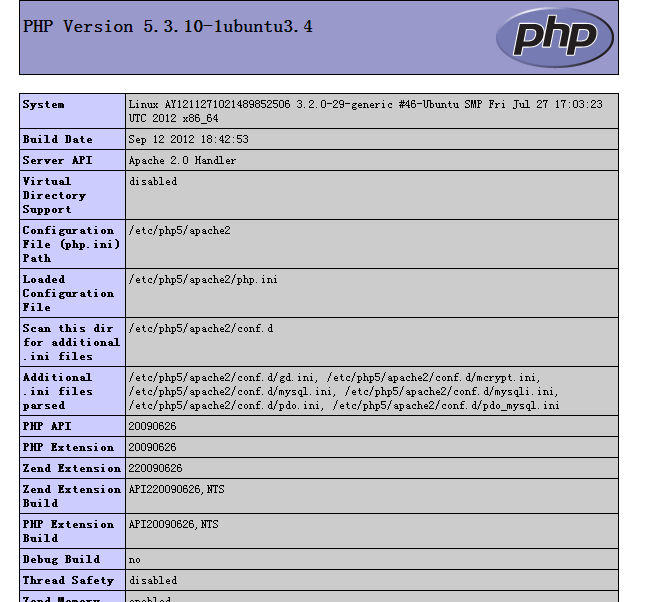
Task: Click the Server API label
Action: (x=57, y=160)
